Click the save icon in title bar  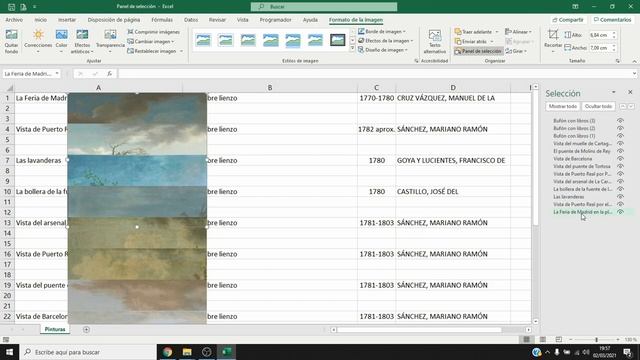click(11, 7)
